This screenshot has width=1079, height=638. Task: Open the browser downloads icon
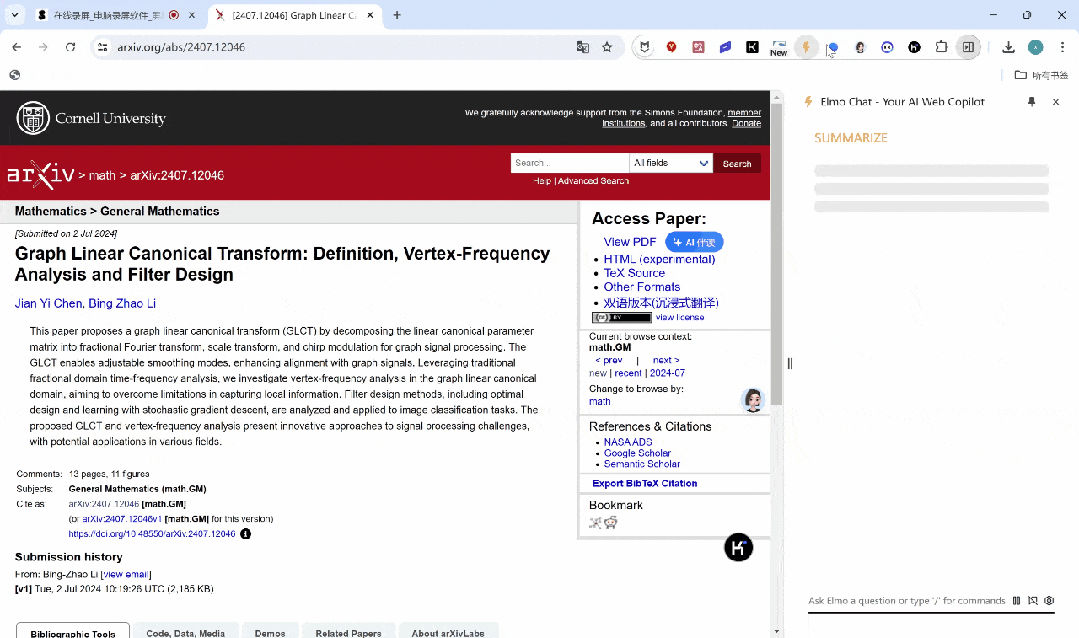[x=1008, y=47]
